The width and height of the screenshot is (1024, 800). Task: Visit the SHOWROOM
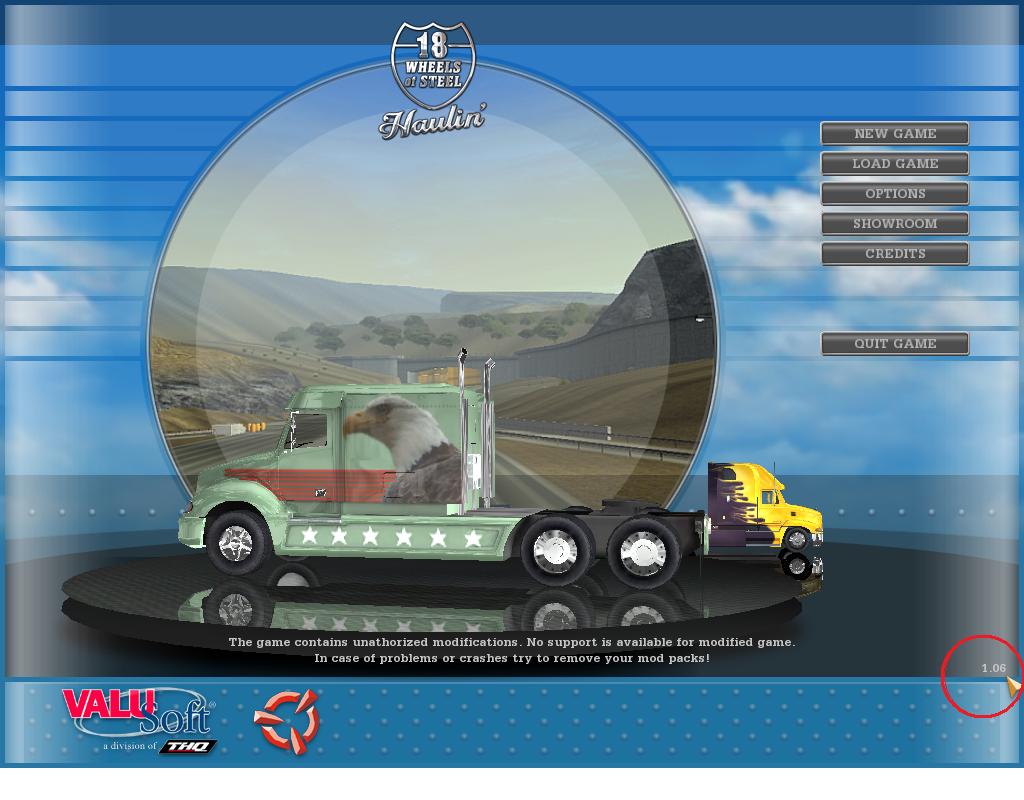click(x=895, y=223)
